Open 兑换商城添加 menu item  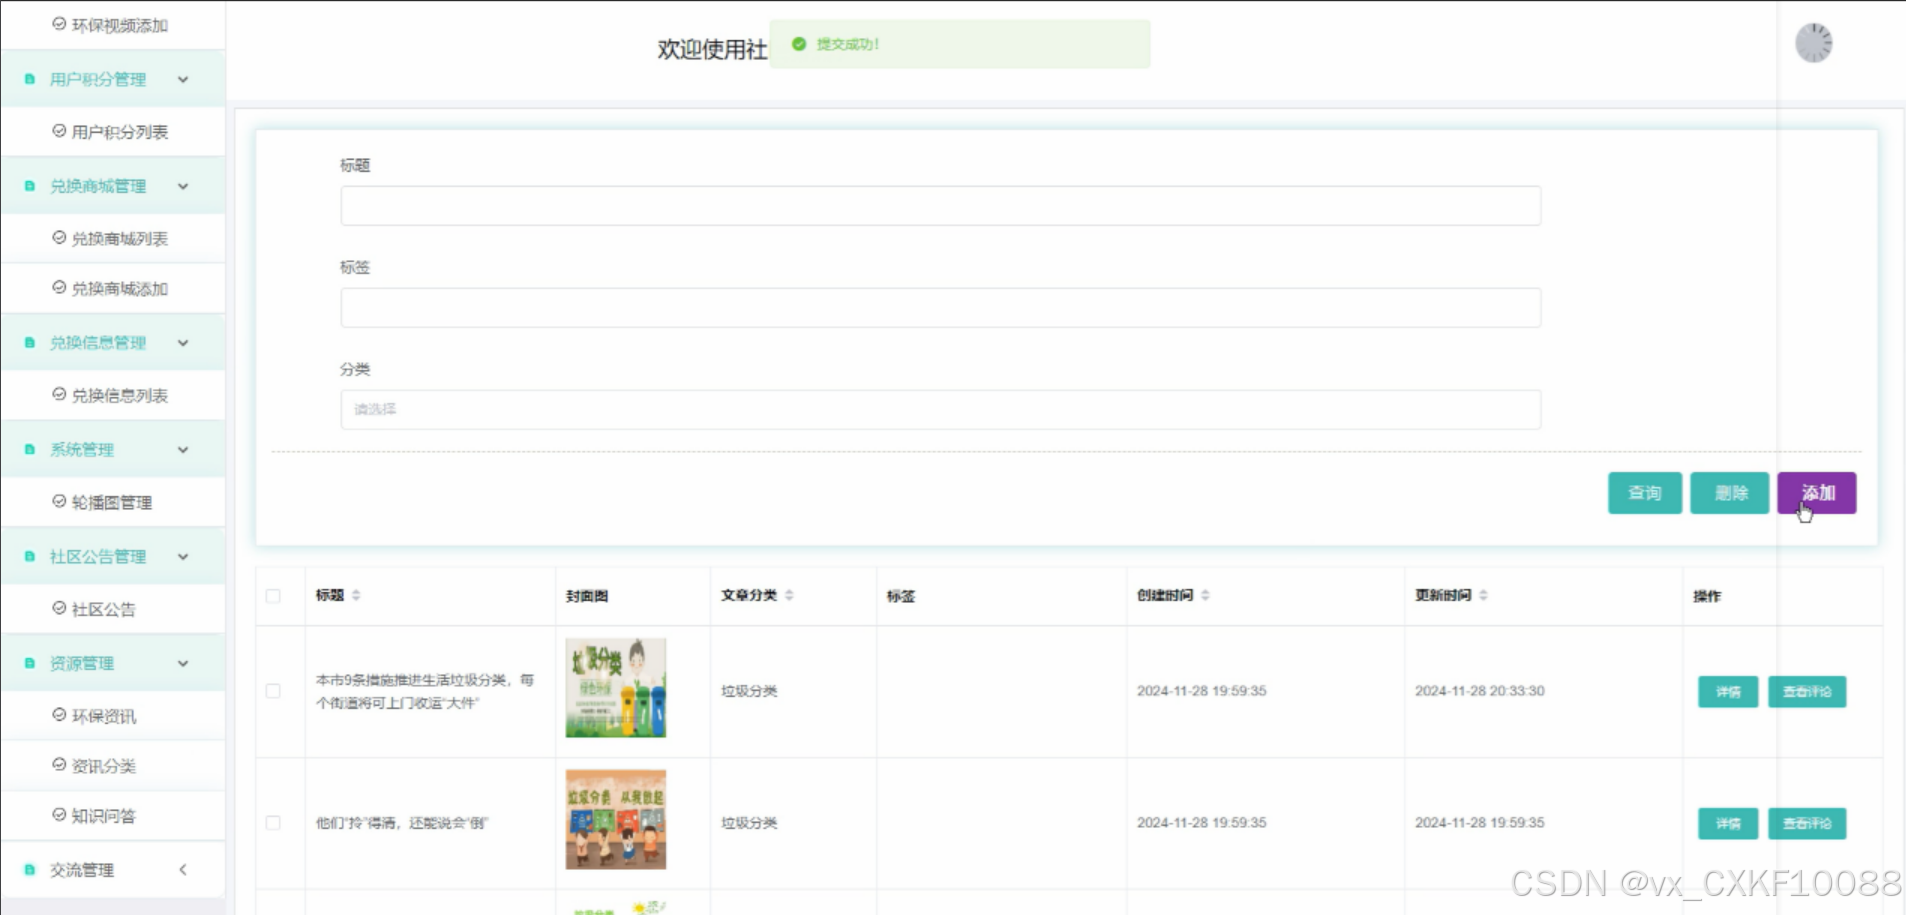pos(112,289)
